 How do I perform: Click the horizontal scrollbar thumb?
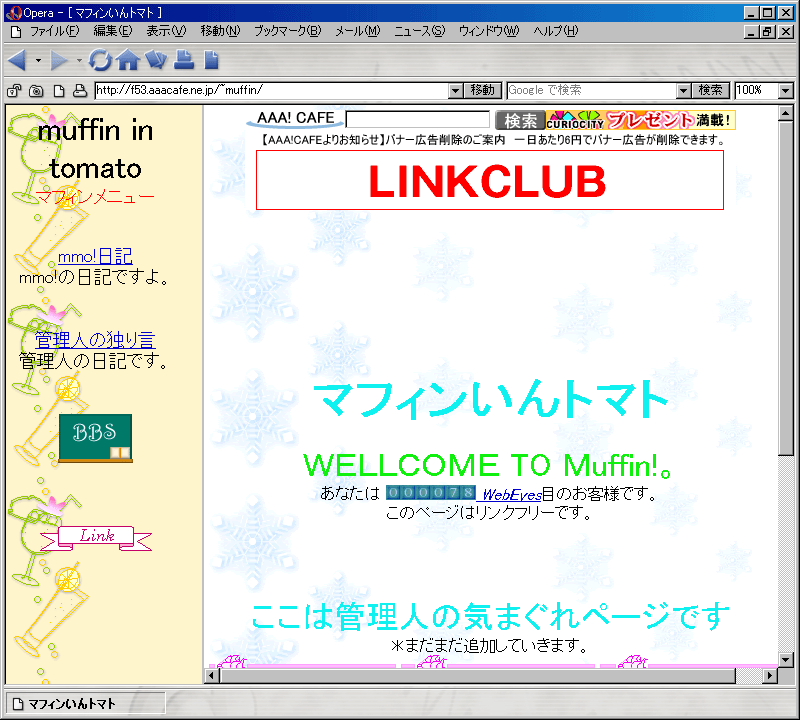click(x=478, y=676)
